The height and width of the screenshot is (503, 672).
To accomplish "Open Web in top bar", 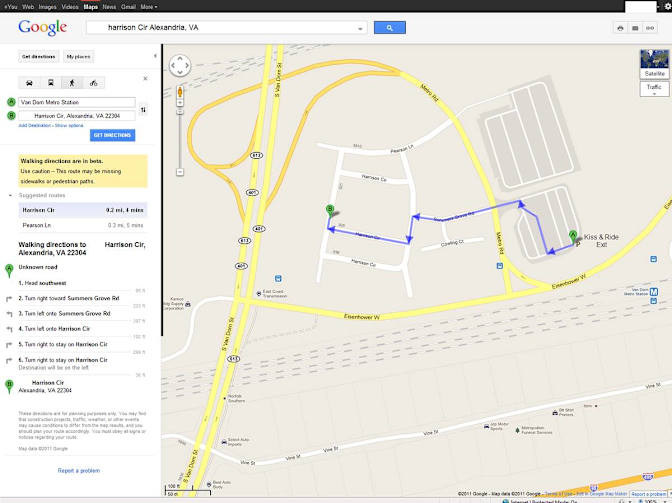I will (x=28, y=7).
